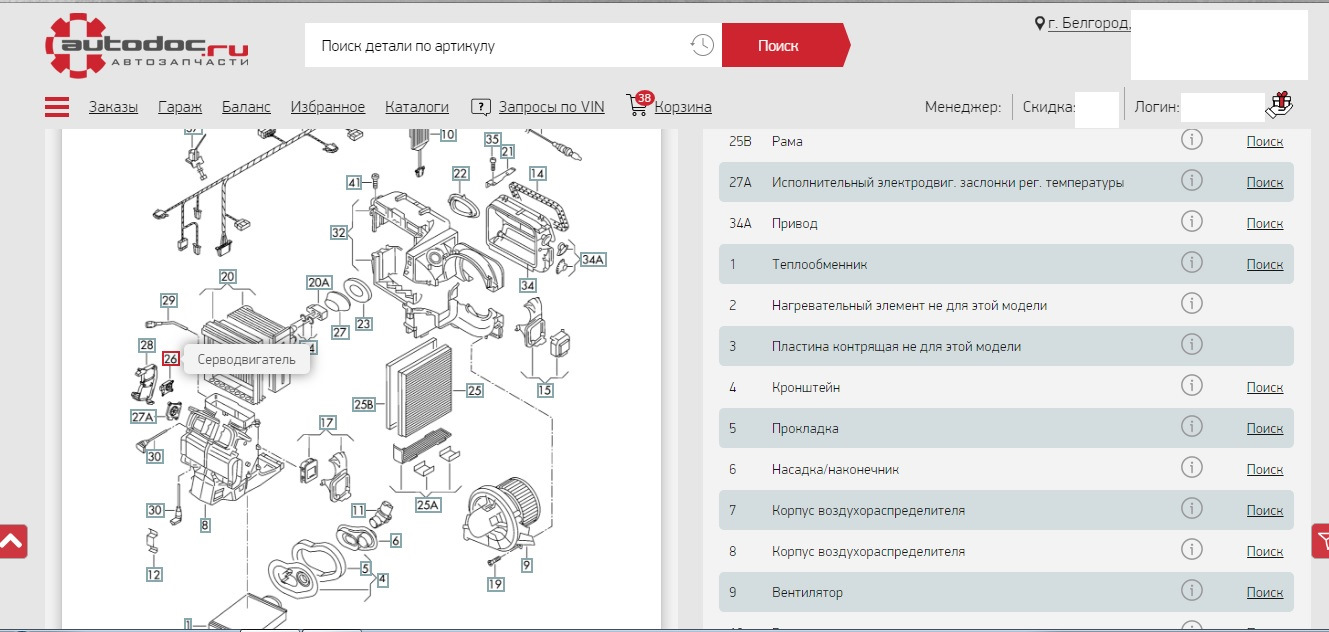
Task: Open the Избранное menu item
Action: tap(328, 107)
